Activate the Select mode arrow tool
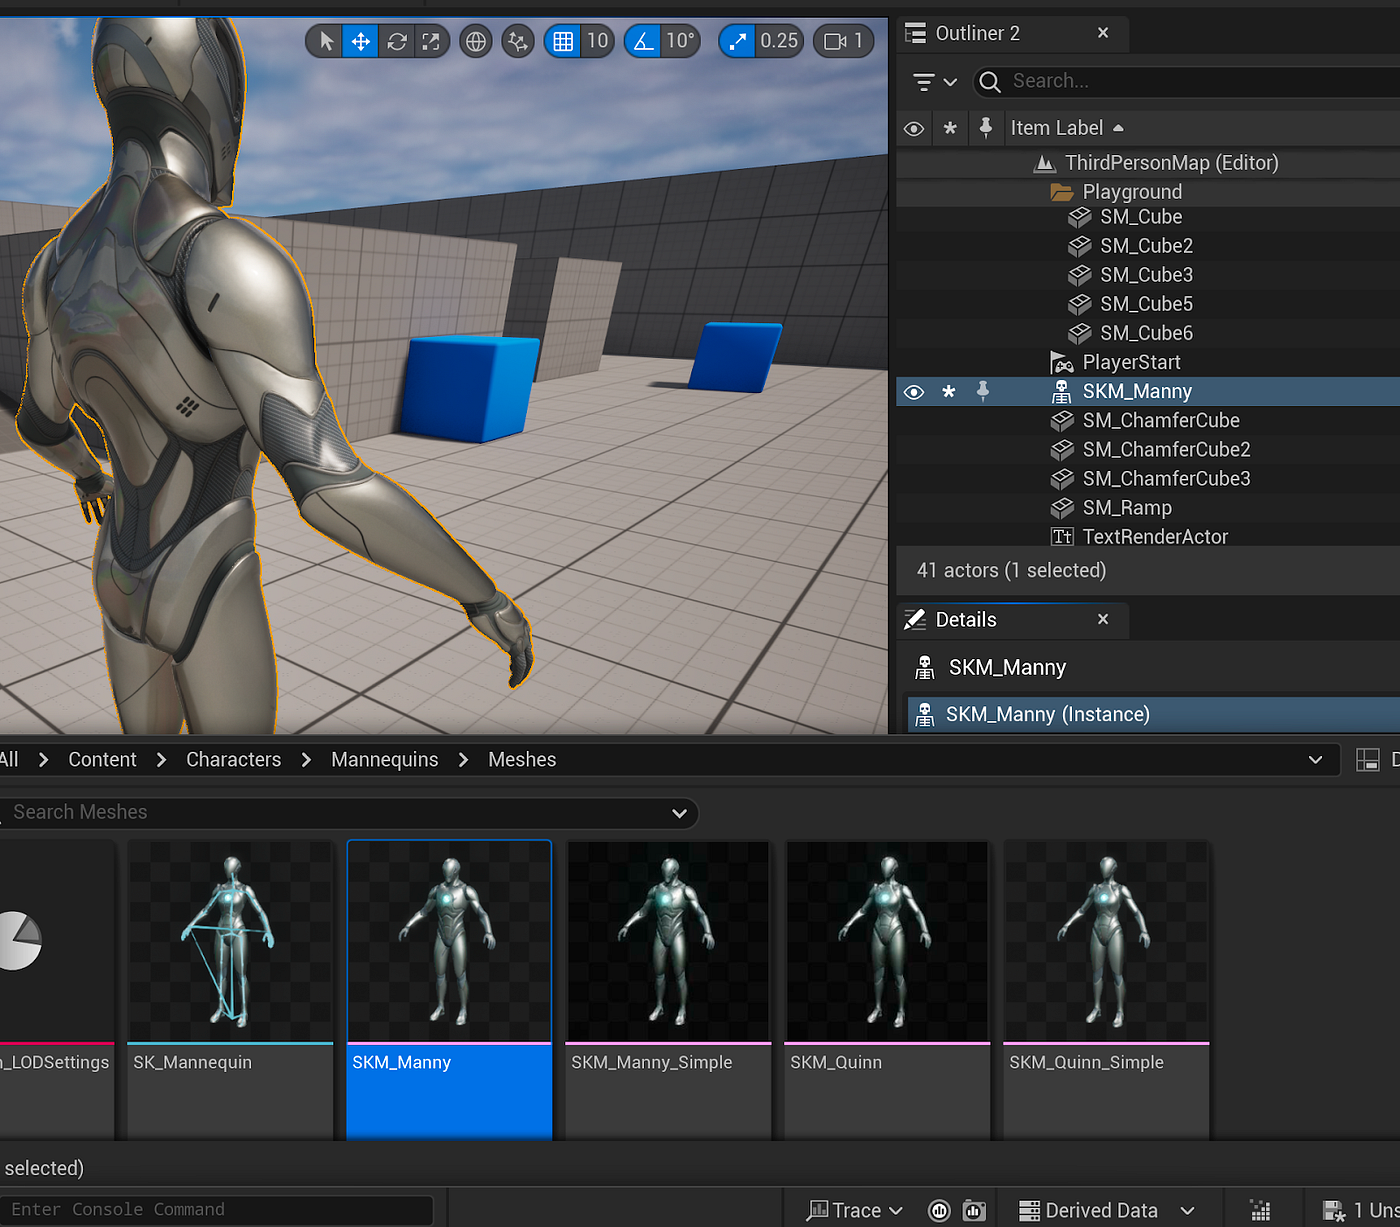This screenshot has height=1227, width=1400. coord(325,41)
